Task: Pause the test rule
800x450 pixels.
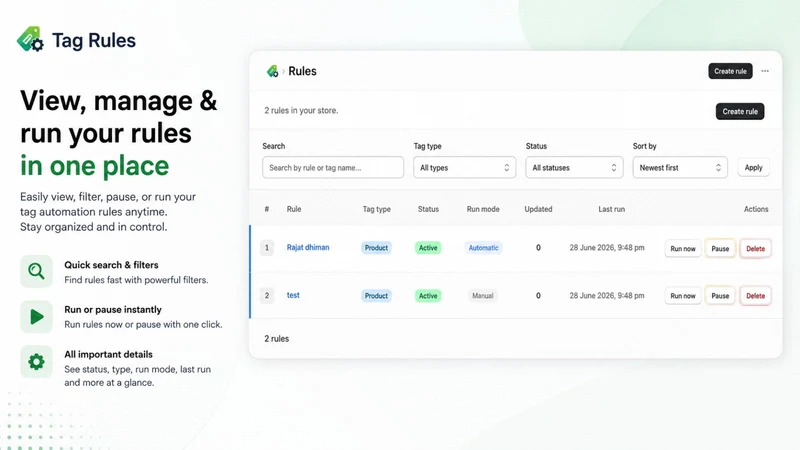Action: pyautogui.click(x=720, y=296)
